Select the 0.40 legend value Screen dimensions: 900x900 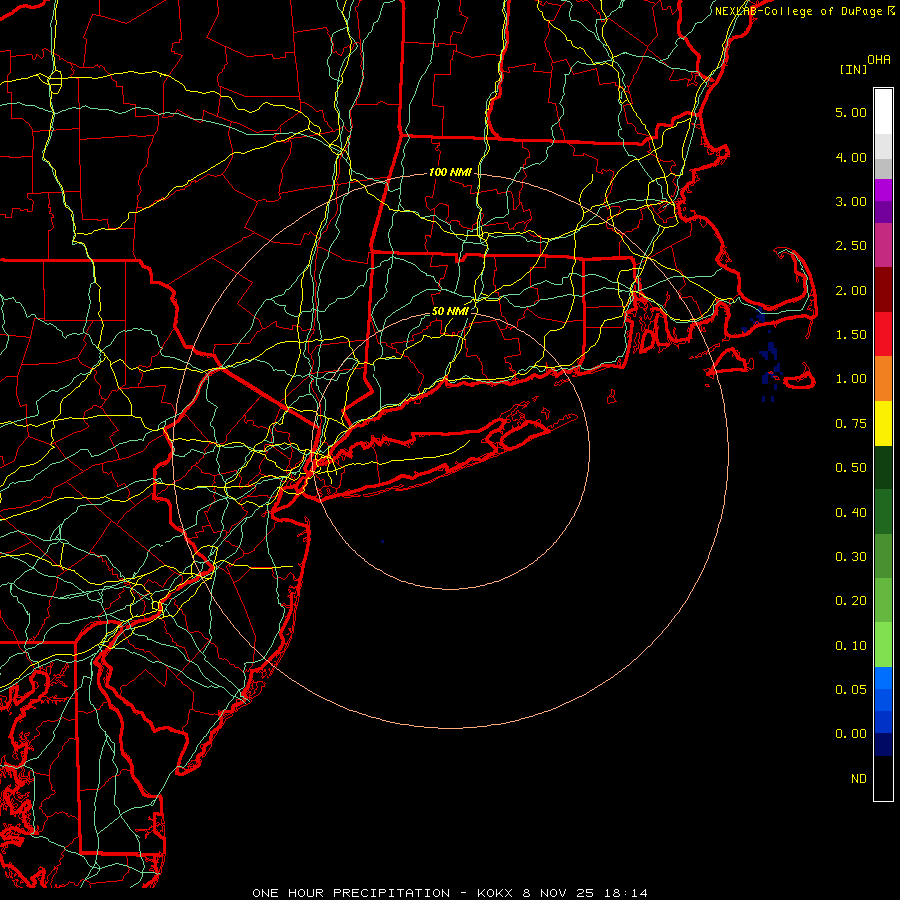[851, 513]
